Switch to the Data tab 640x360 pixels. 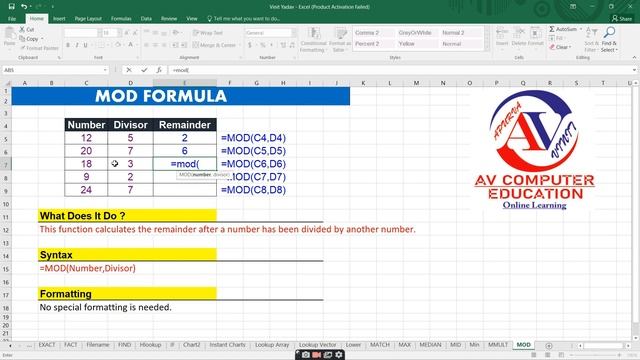[x=146, y=18]
